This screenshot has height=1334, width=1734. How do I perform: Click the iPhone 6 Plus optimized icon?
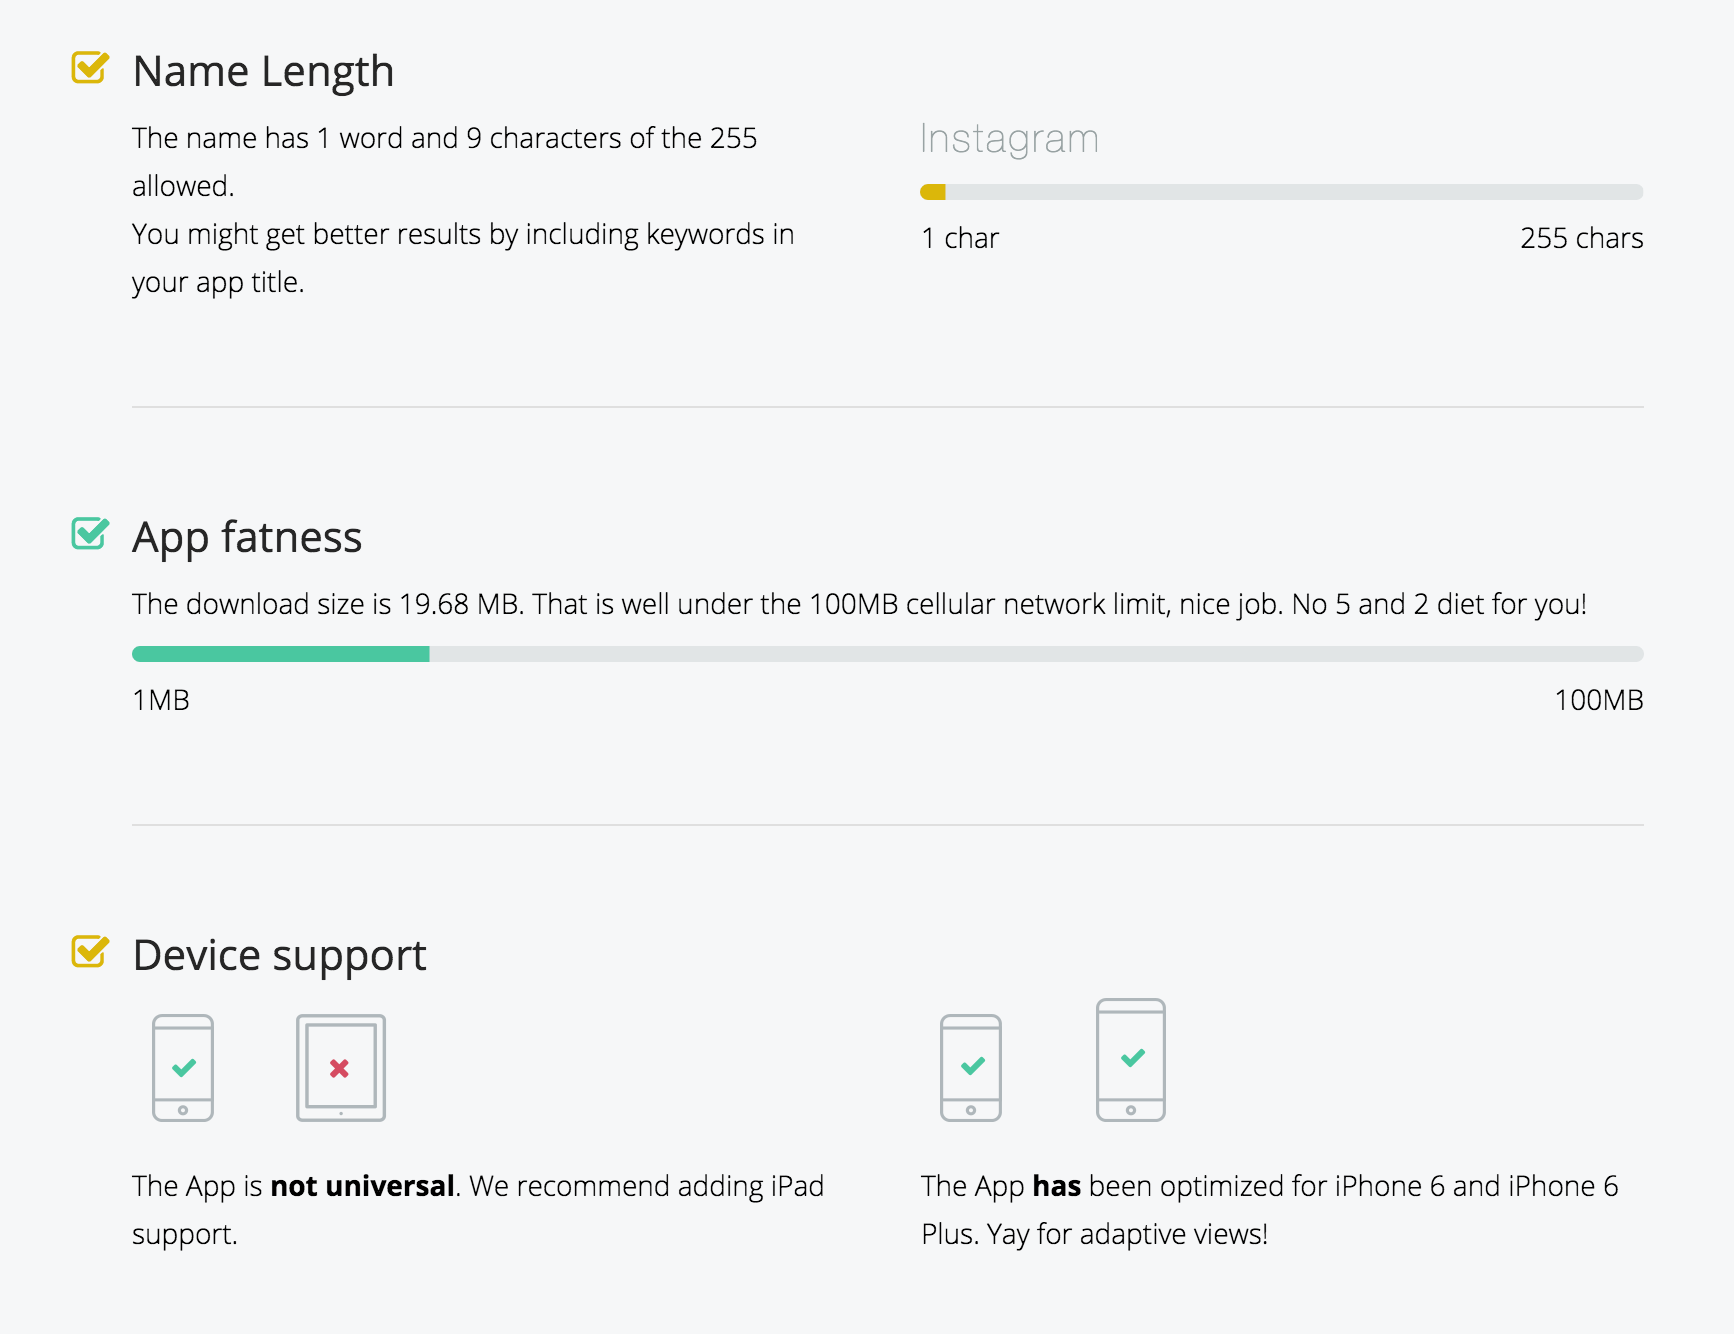pos(1131,1059)
